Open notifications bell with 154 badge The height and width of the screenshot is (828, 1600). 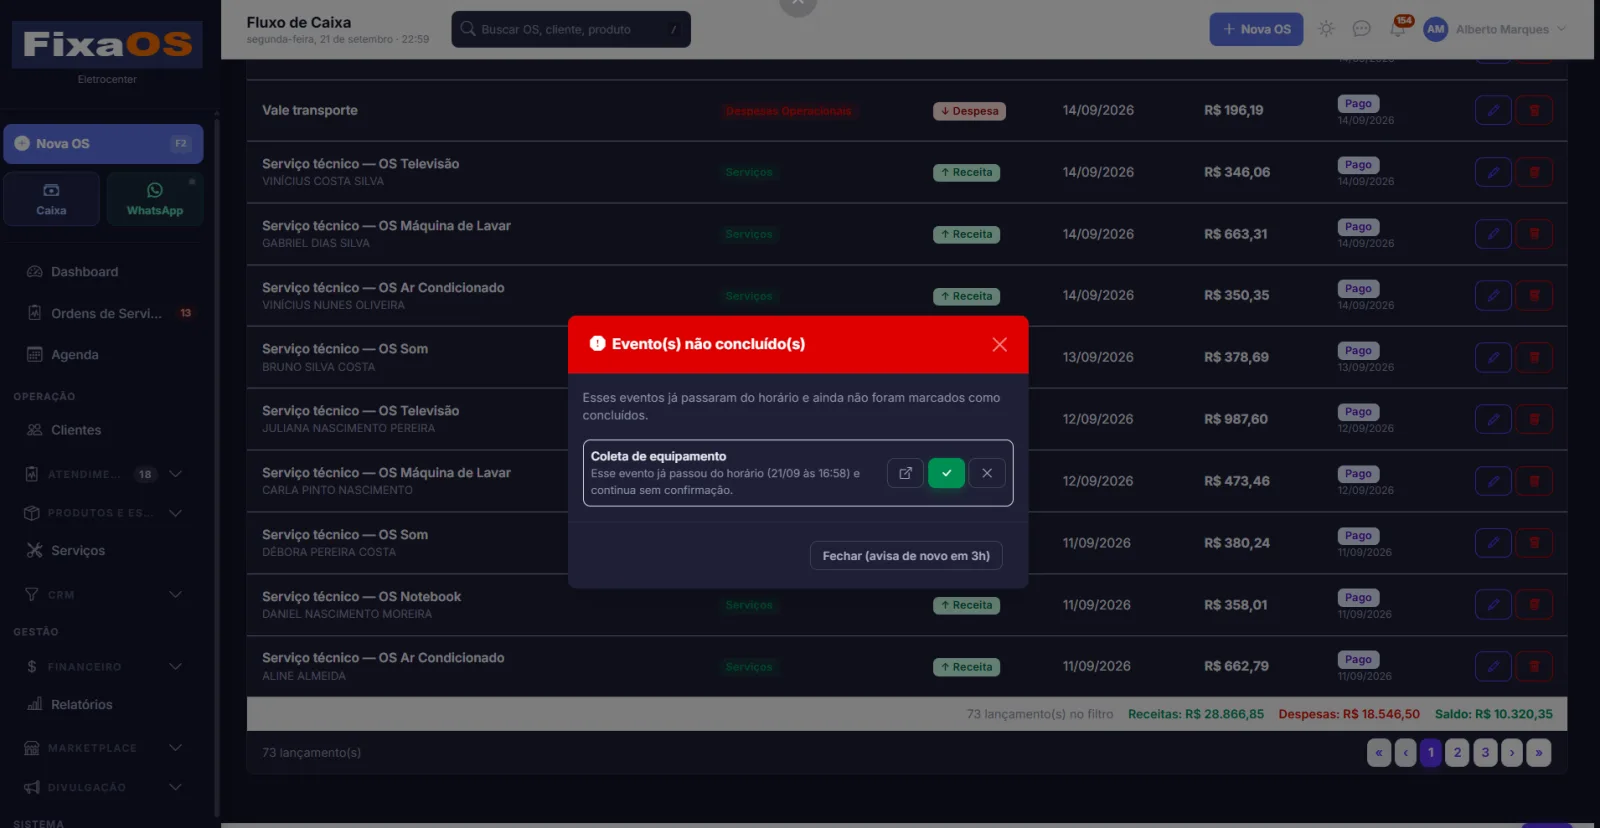1398,29
